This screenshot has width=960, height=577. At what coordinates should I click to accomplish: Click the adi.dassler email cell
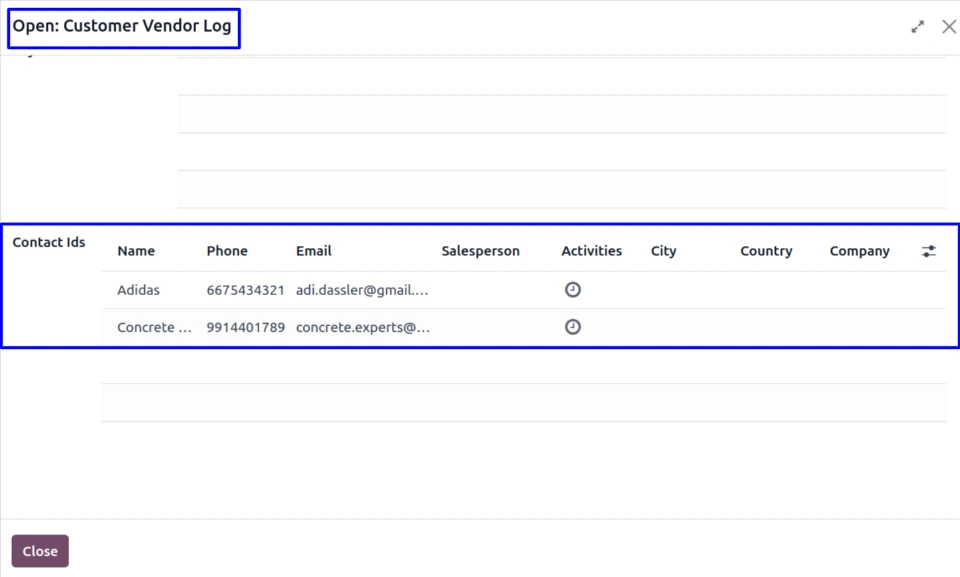tap(362, 290)
